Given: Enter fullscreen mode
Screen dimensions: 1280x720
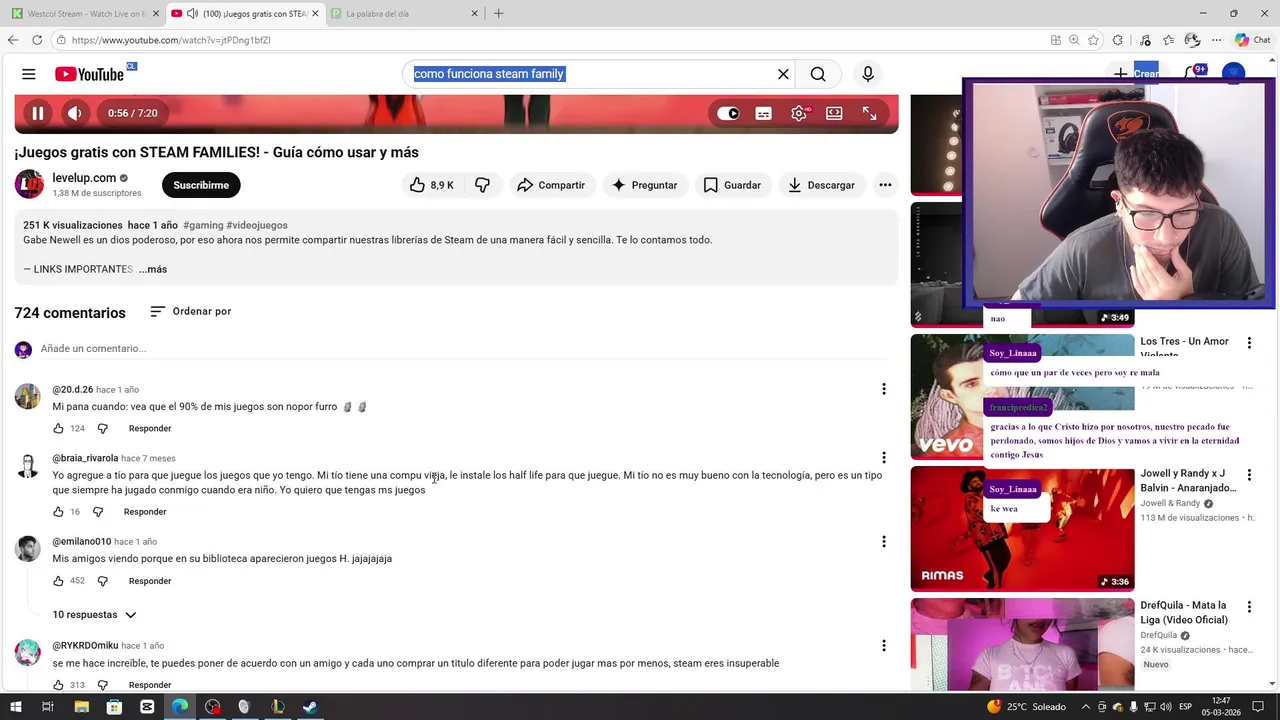Looking at the screenshot, I should click(869, 113).
